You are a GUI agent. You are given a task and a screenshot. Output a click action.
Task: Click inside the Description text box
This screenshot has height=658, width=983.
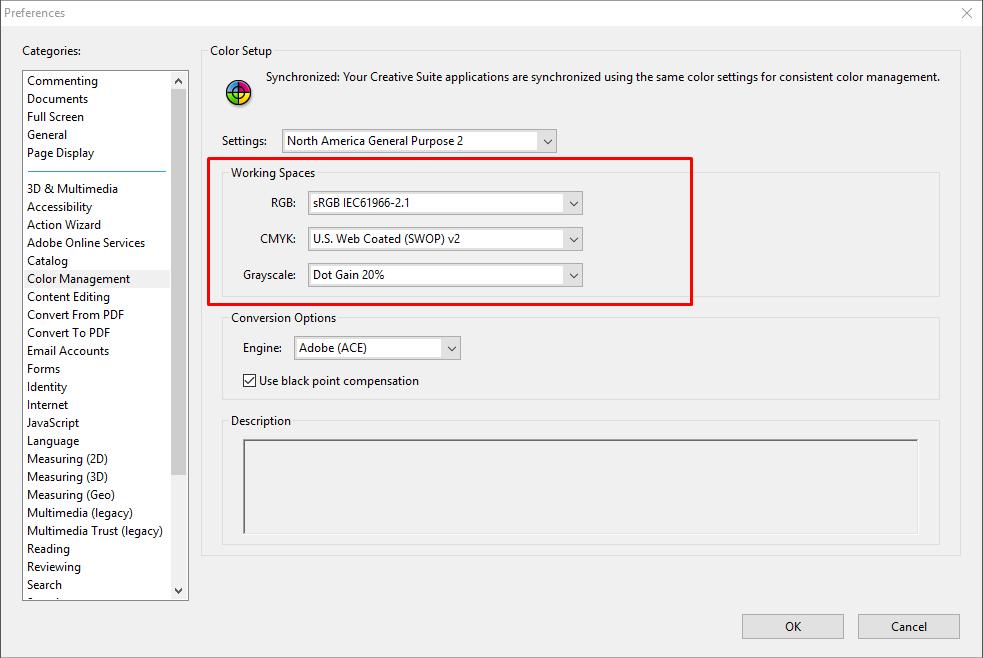tap(581, 486)
